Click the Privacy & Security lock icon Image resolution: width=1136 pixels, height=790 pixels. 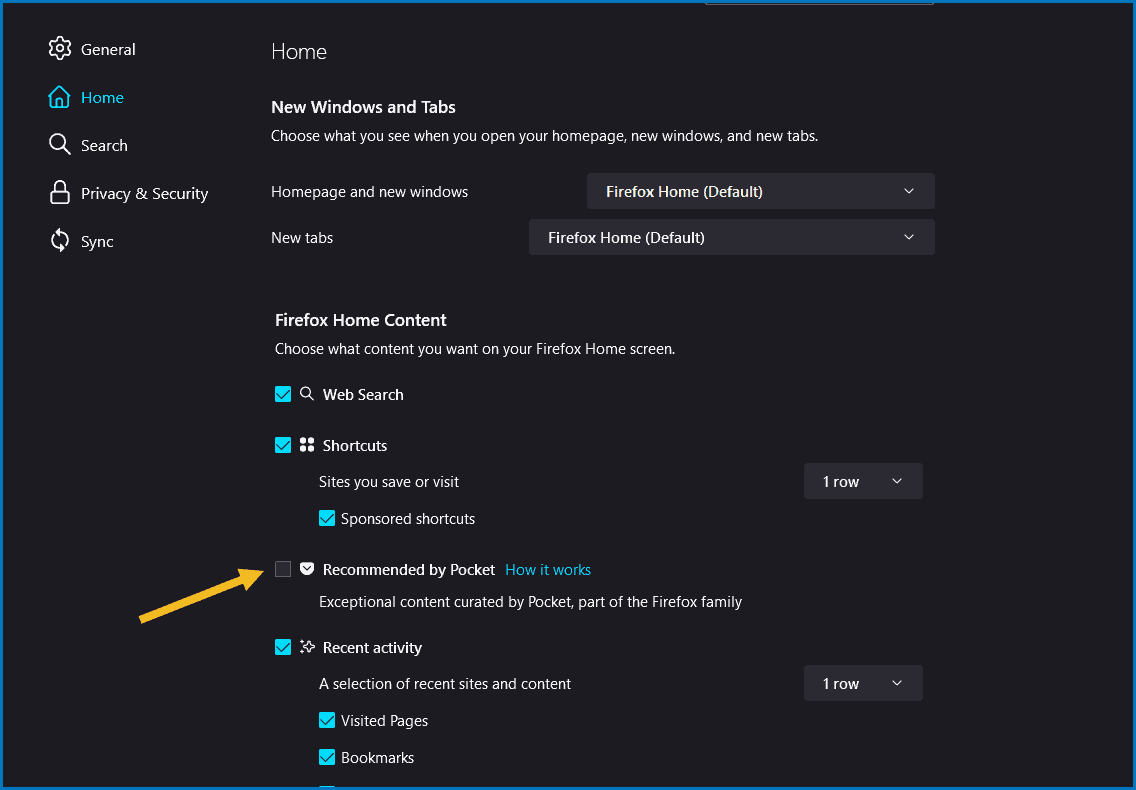(x=60, y=193)
